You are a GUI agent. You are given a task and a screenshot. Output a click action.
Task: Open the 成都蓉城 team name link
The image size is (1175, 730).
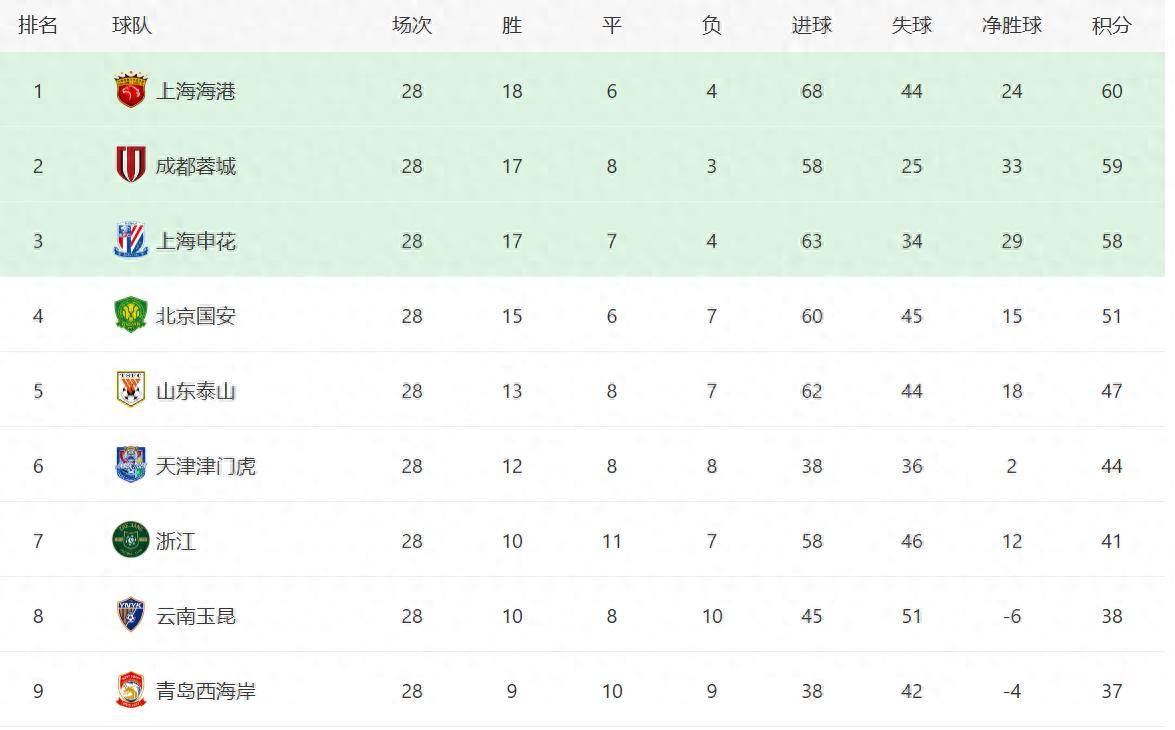(x=196, y=166)
